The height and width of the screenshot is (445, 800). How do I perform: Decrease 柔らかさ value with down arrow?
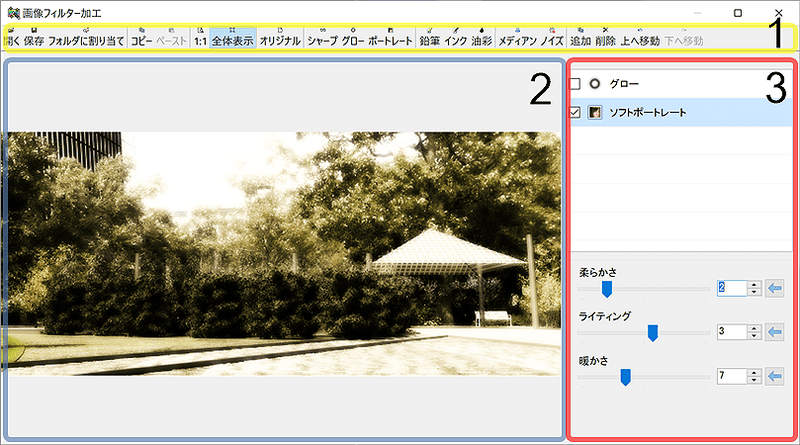754,292
